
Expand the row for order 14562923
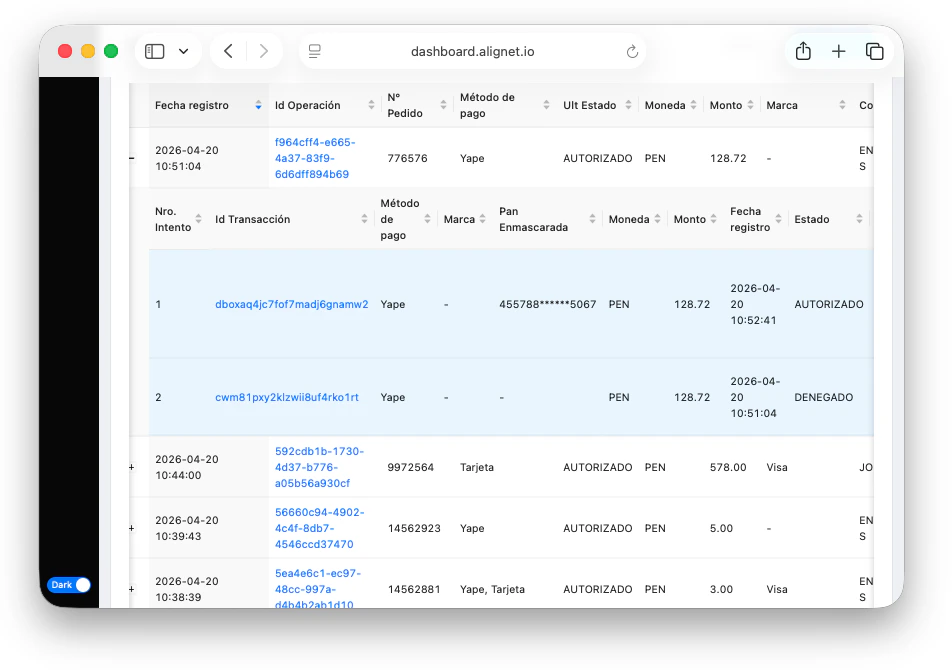132,528
